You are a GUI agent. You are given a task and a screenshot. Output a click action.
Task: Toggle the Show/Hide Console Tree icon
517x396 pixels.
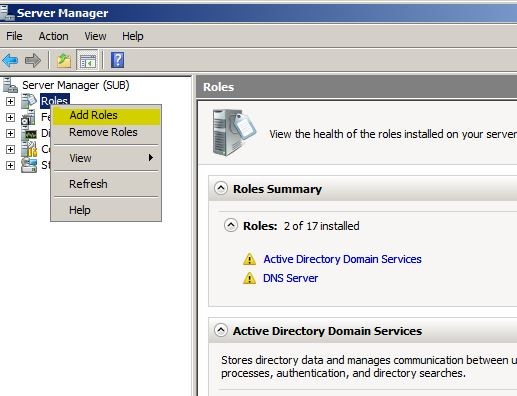point(87,60)
